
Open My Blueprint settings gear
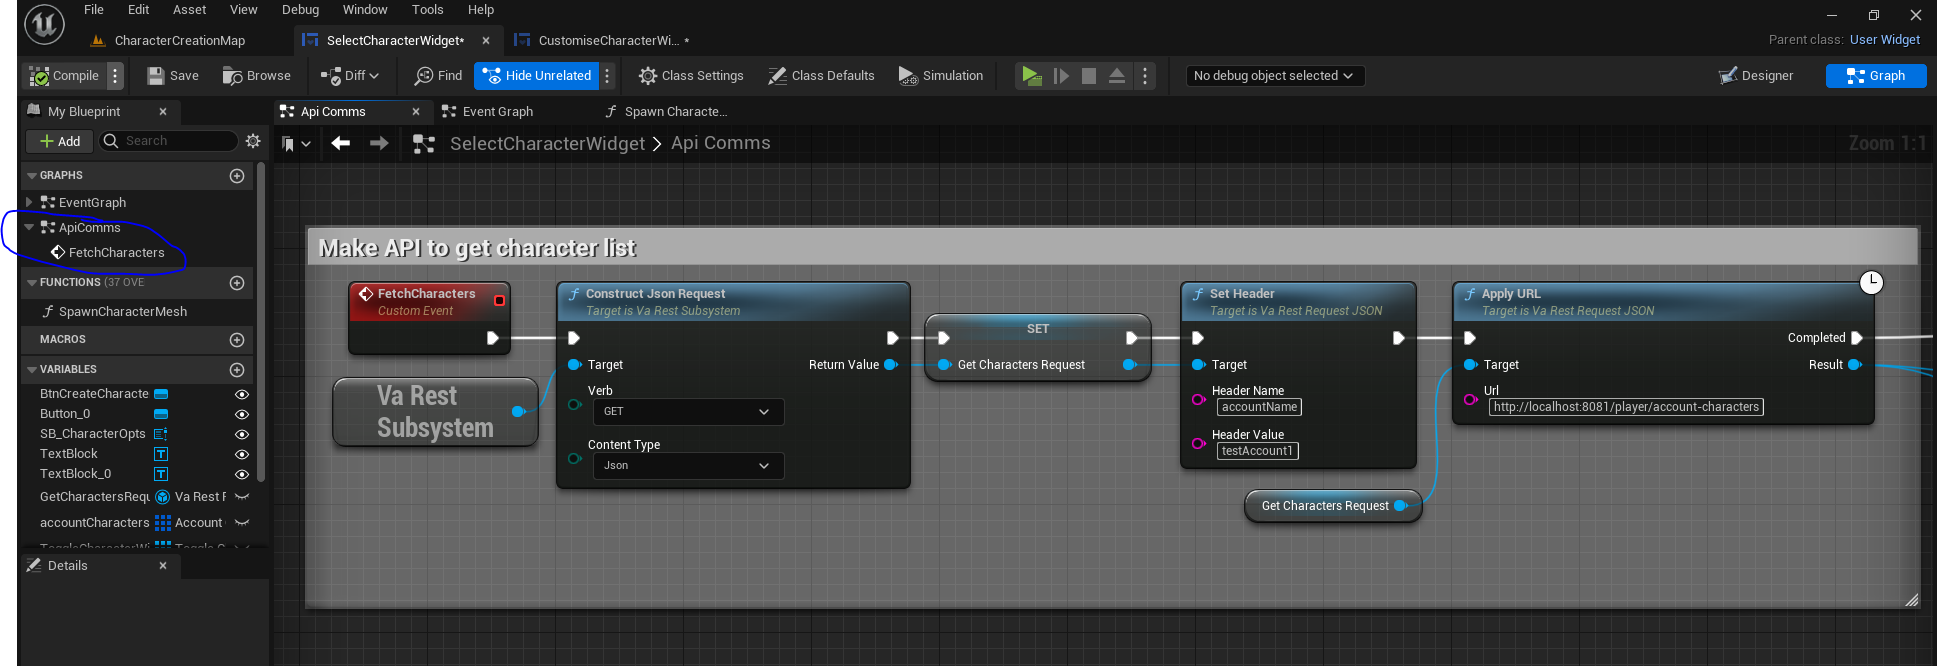253,141
